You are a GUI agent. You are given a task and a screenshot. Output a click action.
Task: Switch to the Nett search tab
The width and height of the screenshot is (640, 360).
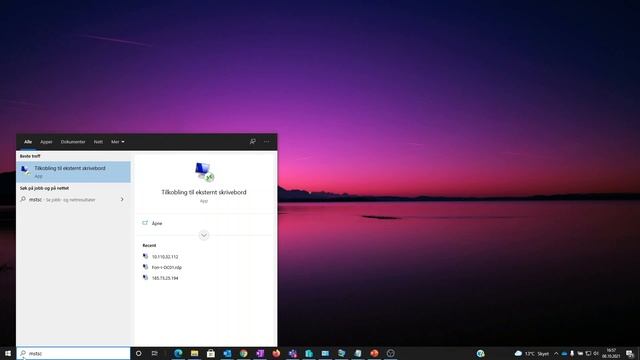click(98, 142)
